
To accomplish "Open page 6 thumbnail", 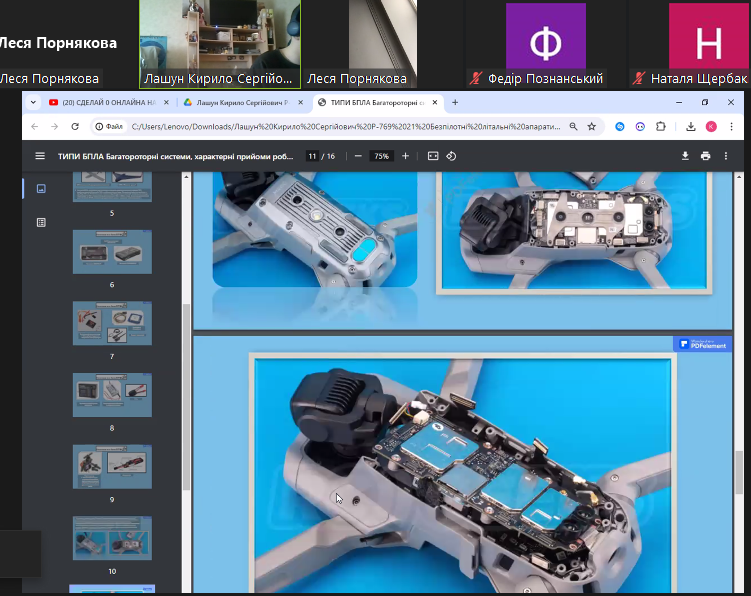I will point(112,252).
